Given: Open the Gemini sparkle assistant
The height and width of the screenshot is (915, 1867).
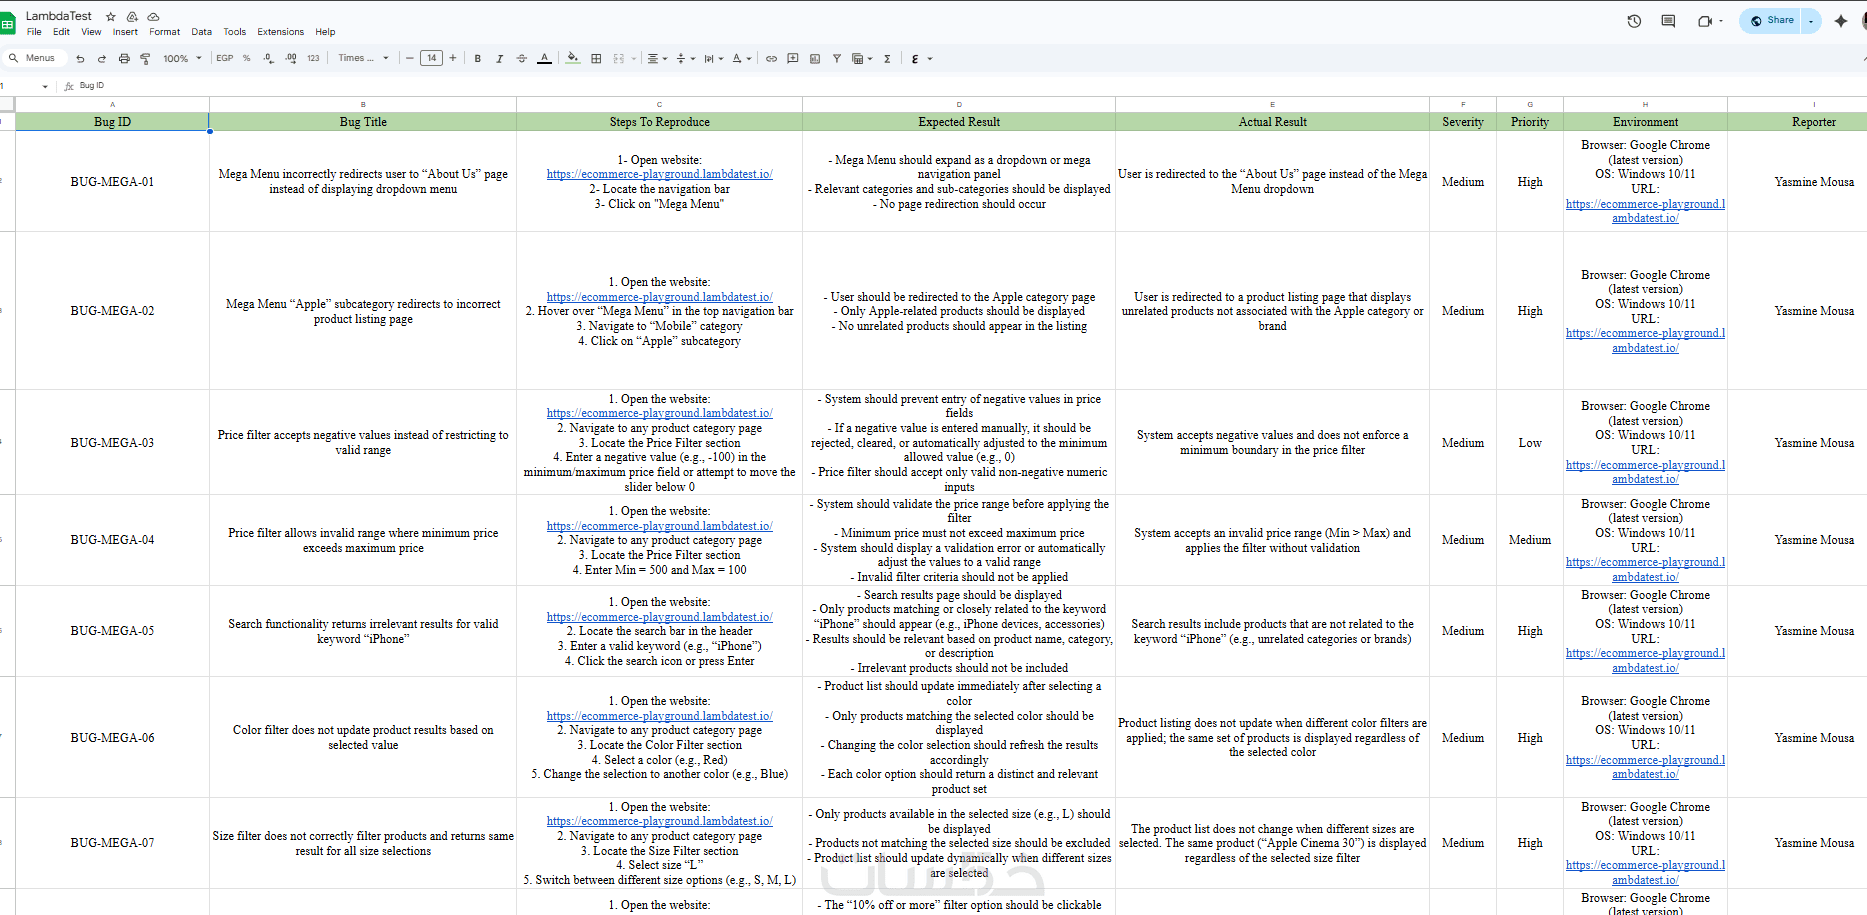Looking at the screenshot, I should tap(1841, 21).
